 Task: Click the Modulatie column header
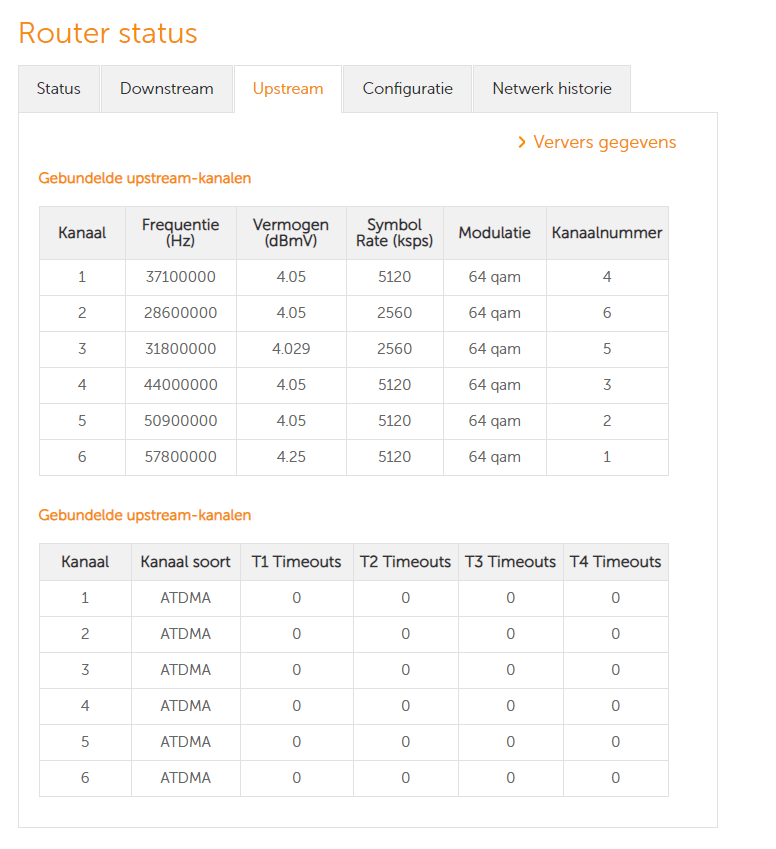coord(494,233)
